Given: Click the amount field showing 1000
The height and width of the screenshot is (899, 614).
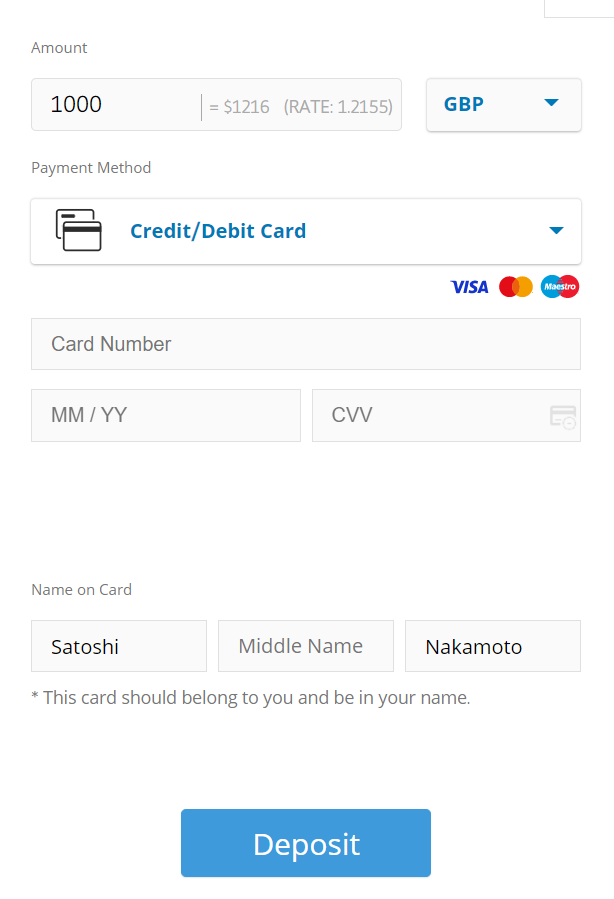Looking at the screenshot, I should point(217,105).
